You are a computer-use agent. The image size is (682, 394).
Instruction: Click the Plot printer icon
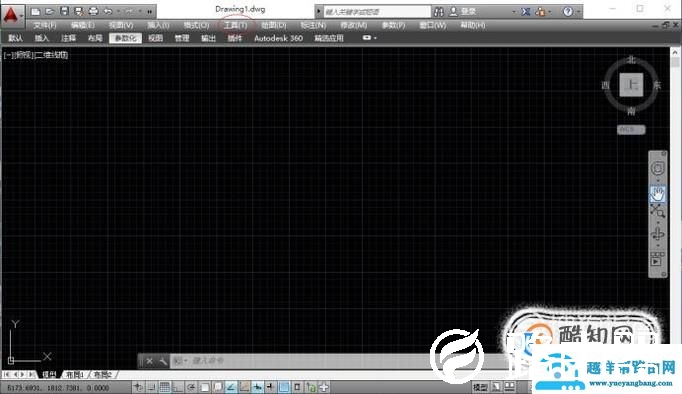(93, 11)
